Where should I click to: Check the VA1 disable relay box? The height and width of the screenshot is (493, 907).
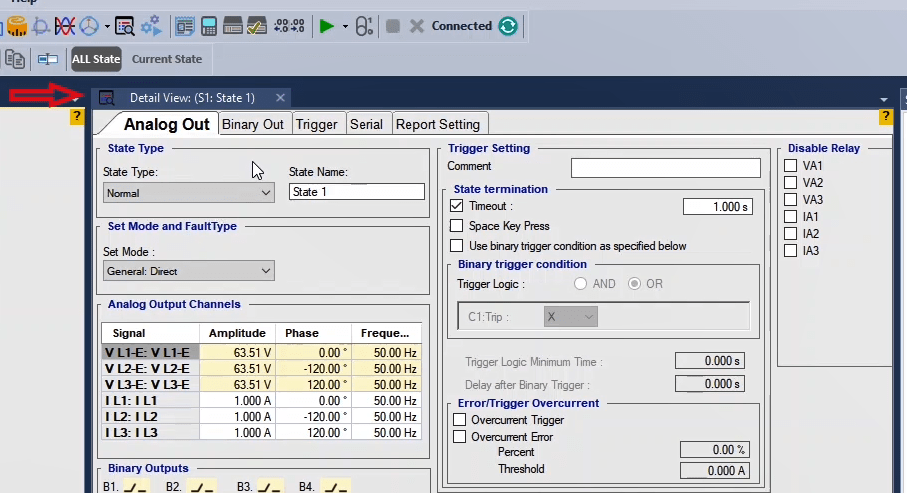(x=791, y=166)
